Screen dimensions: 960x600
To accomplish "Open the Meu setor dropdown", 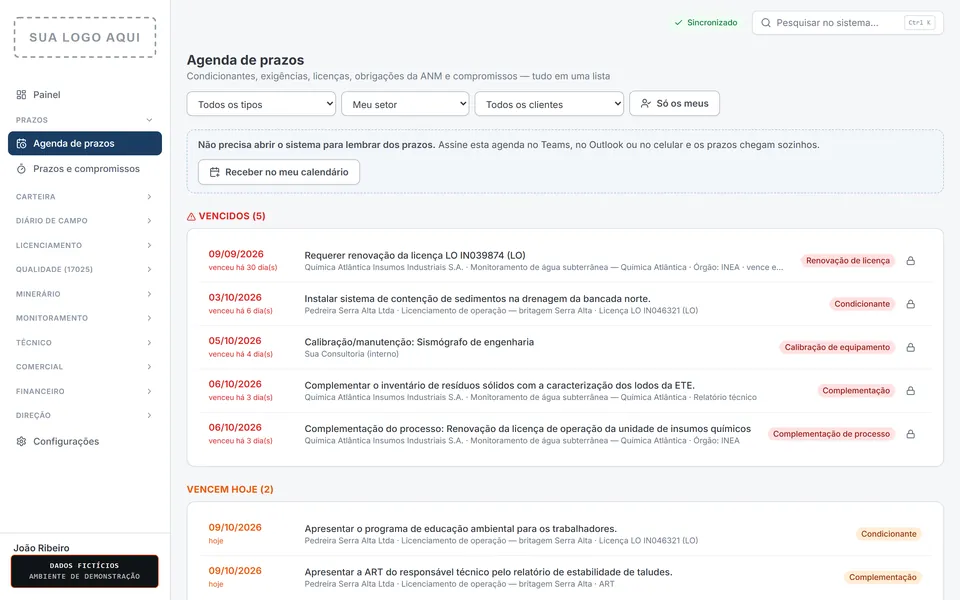I will [x=405, y=104].
